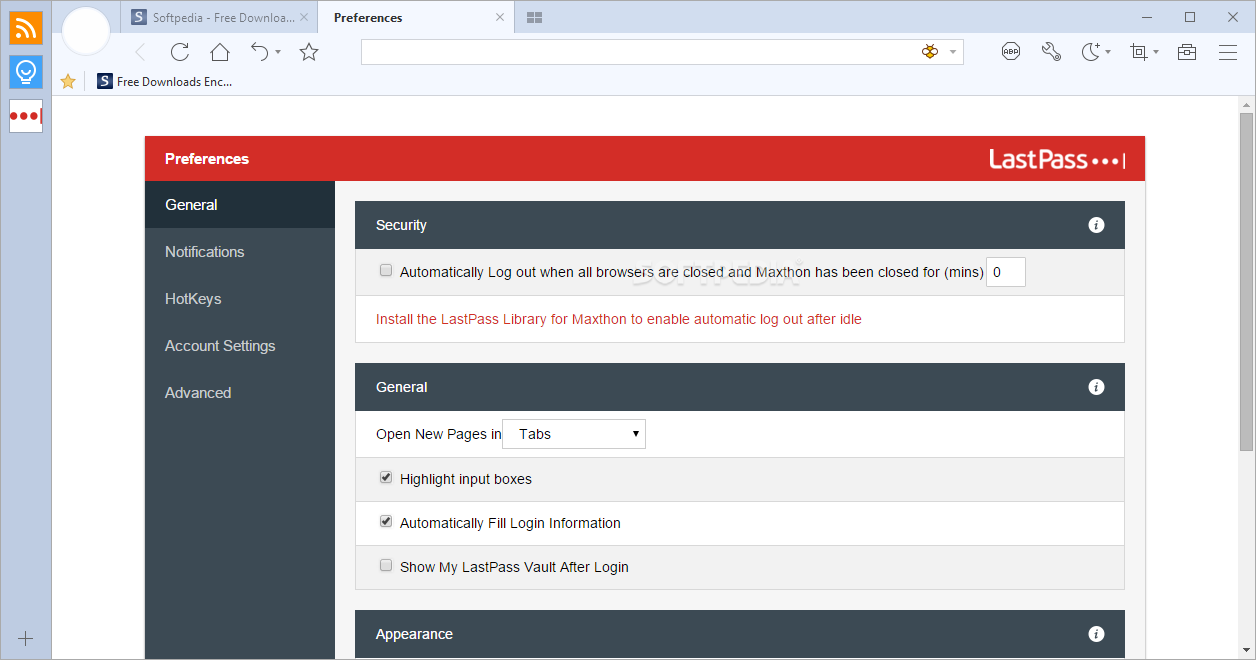Open the toolbox briefcase icon

click(x=1187, y=52)
